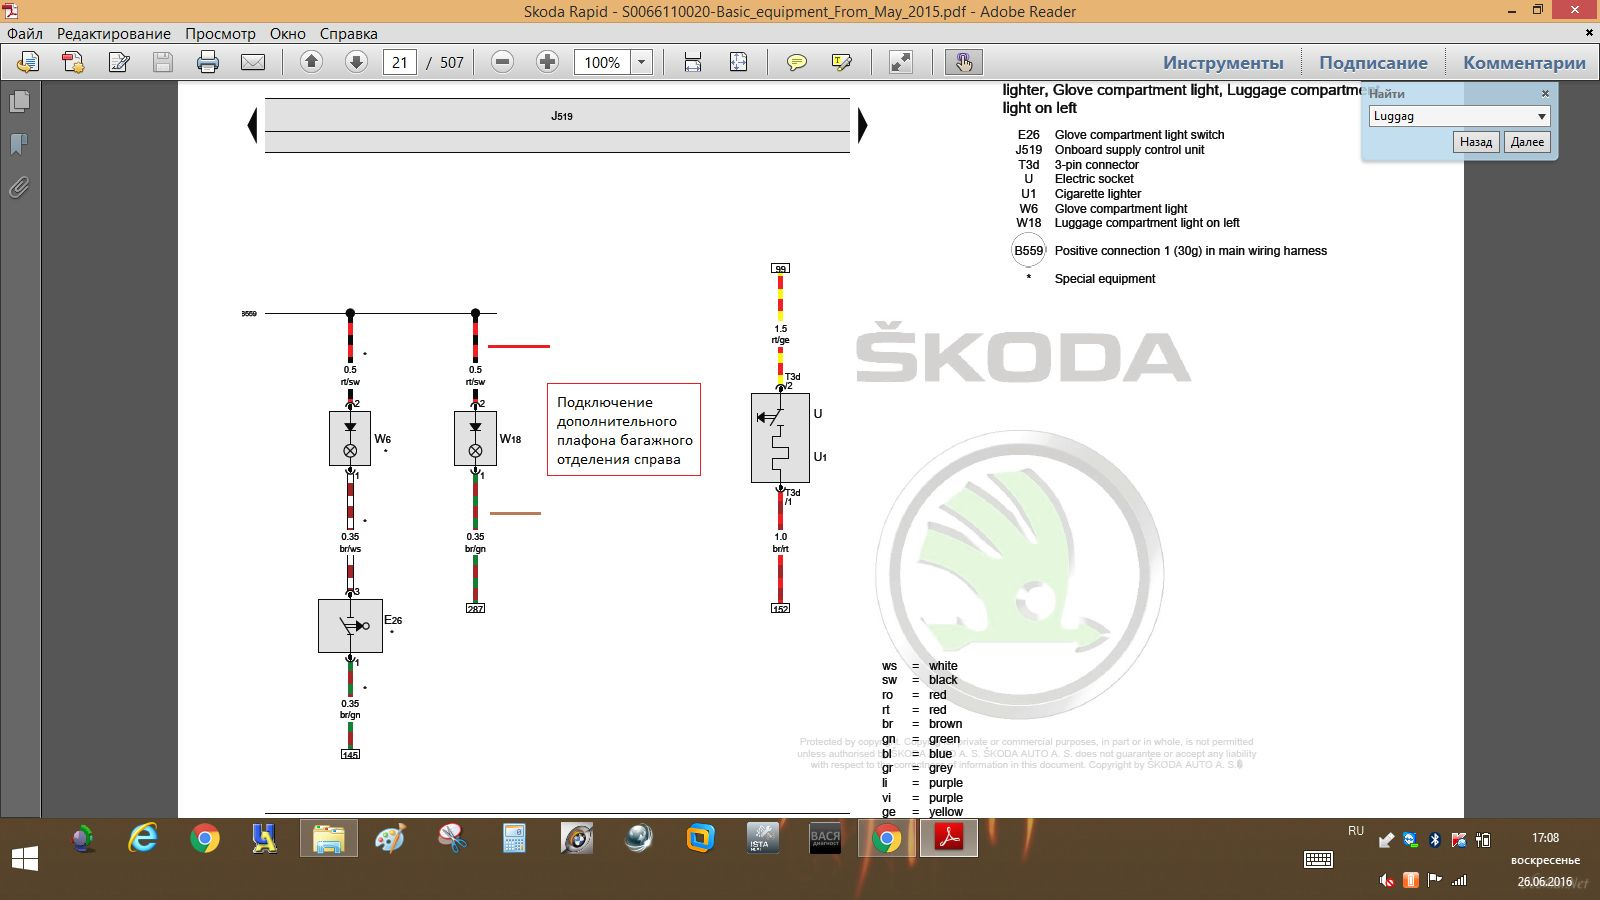Click the taskbar clock showing 17:08
Screen dimensions: 1600x900
(1545, 838)
